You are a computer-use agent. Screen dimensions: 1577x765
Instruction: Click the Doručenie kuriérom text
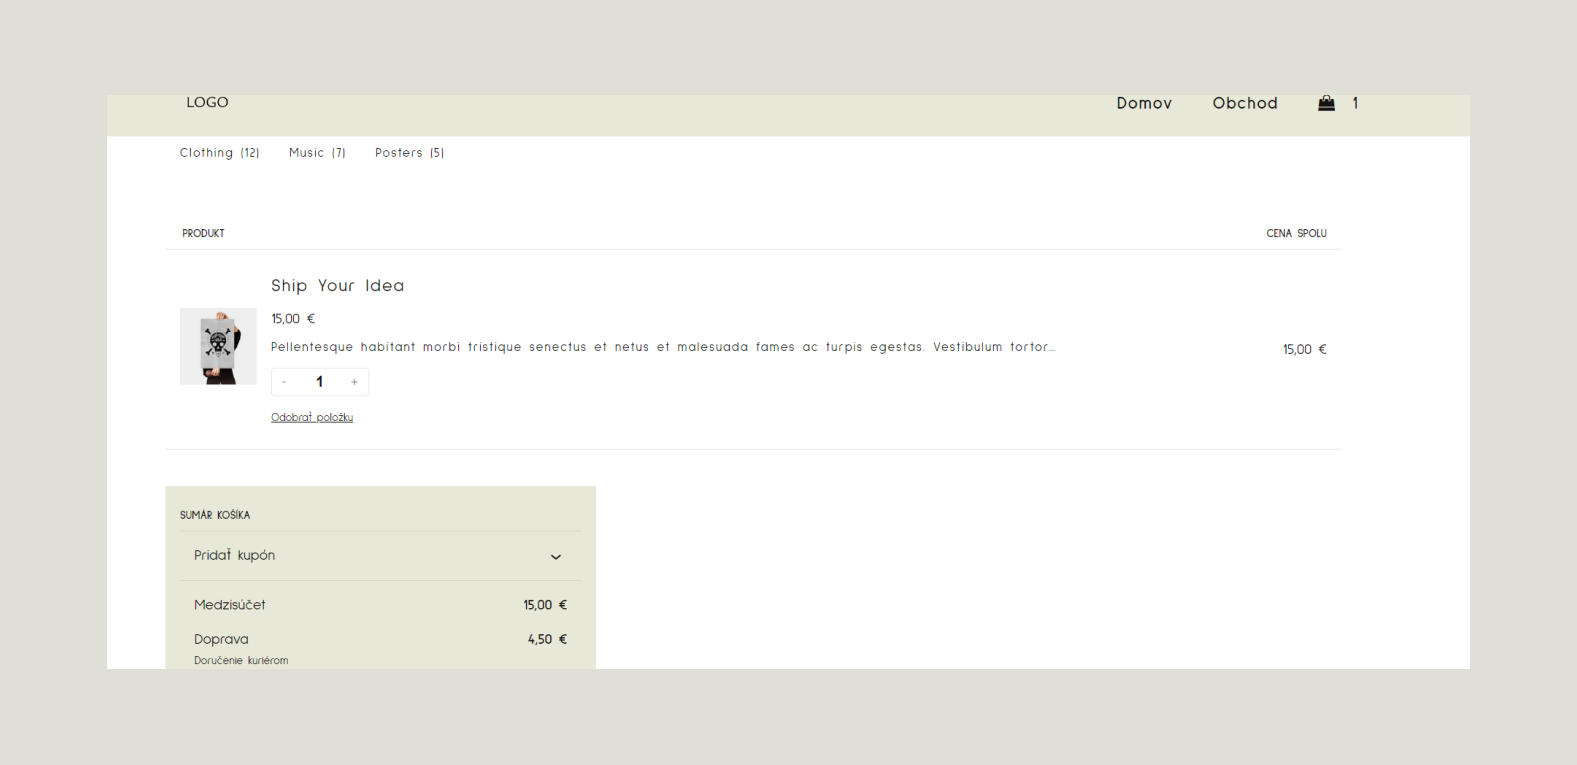241,660
